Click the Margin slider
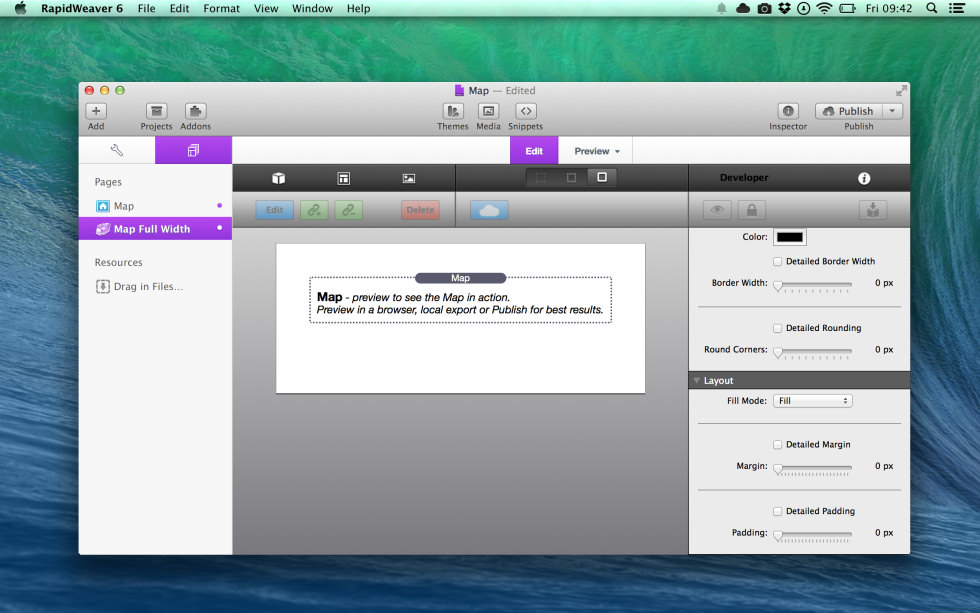This screenshot has width=980, height=613. click(812, 468)
